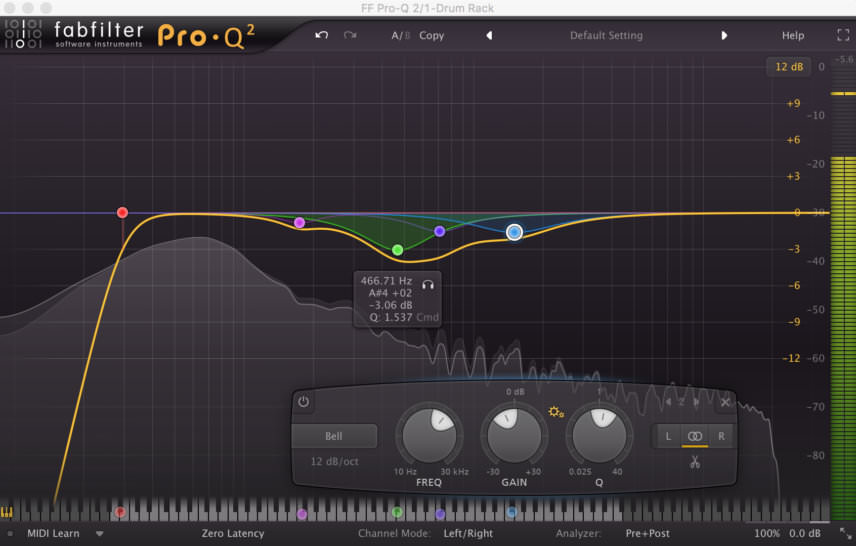Screen dimensions: 856x546
Task: Enter full screen mode icon
Action: 843,35
